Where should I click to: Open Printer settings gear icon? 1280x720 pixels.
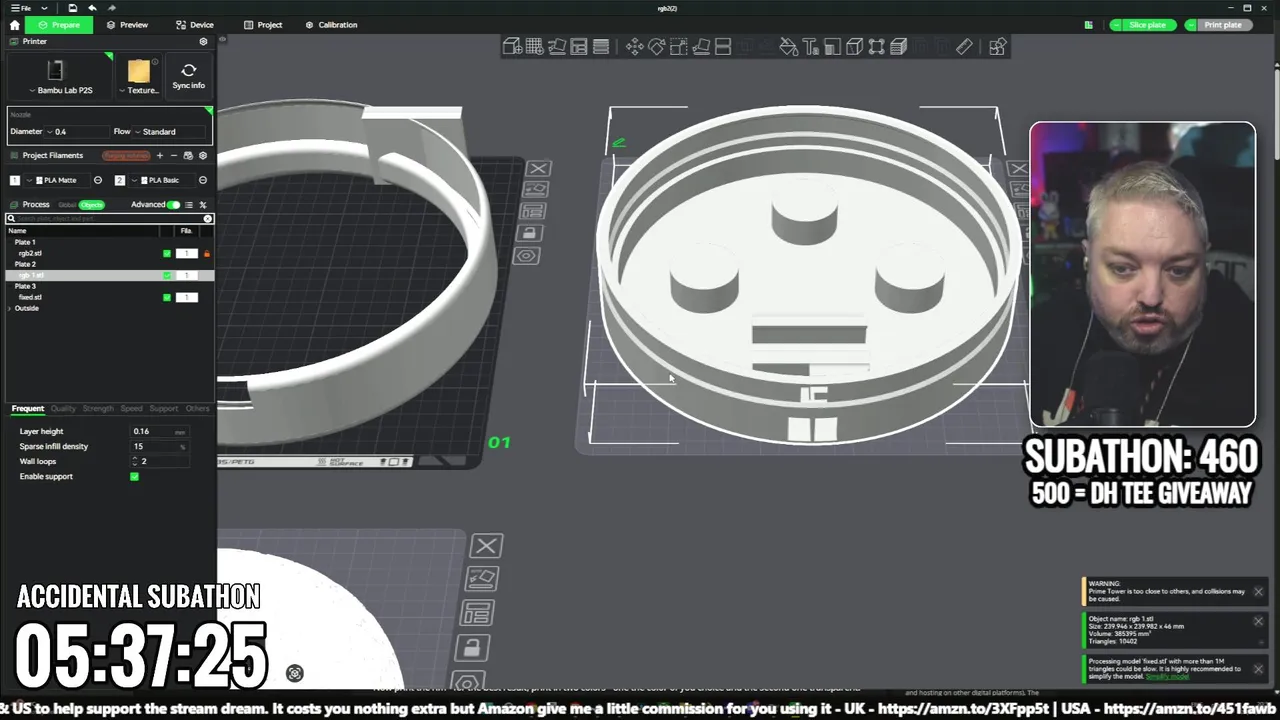[x=203, y=42]
